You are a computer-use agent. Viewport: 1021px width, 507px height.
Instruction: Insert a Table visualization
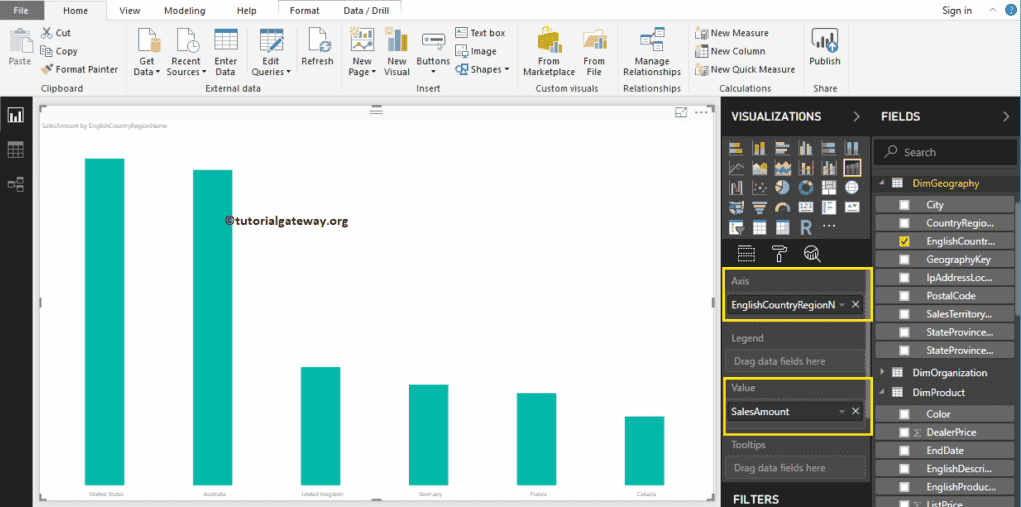tap(759, 228)
